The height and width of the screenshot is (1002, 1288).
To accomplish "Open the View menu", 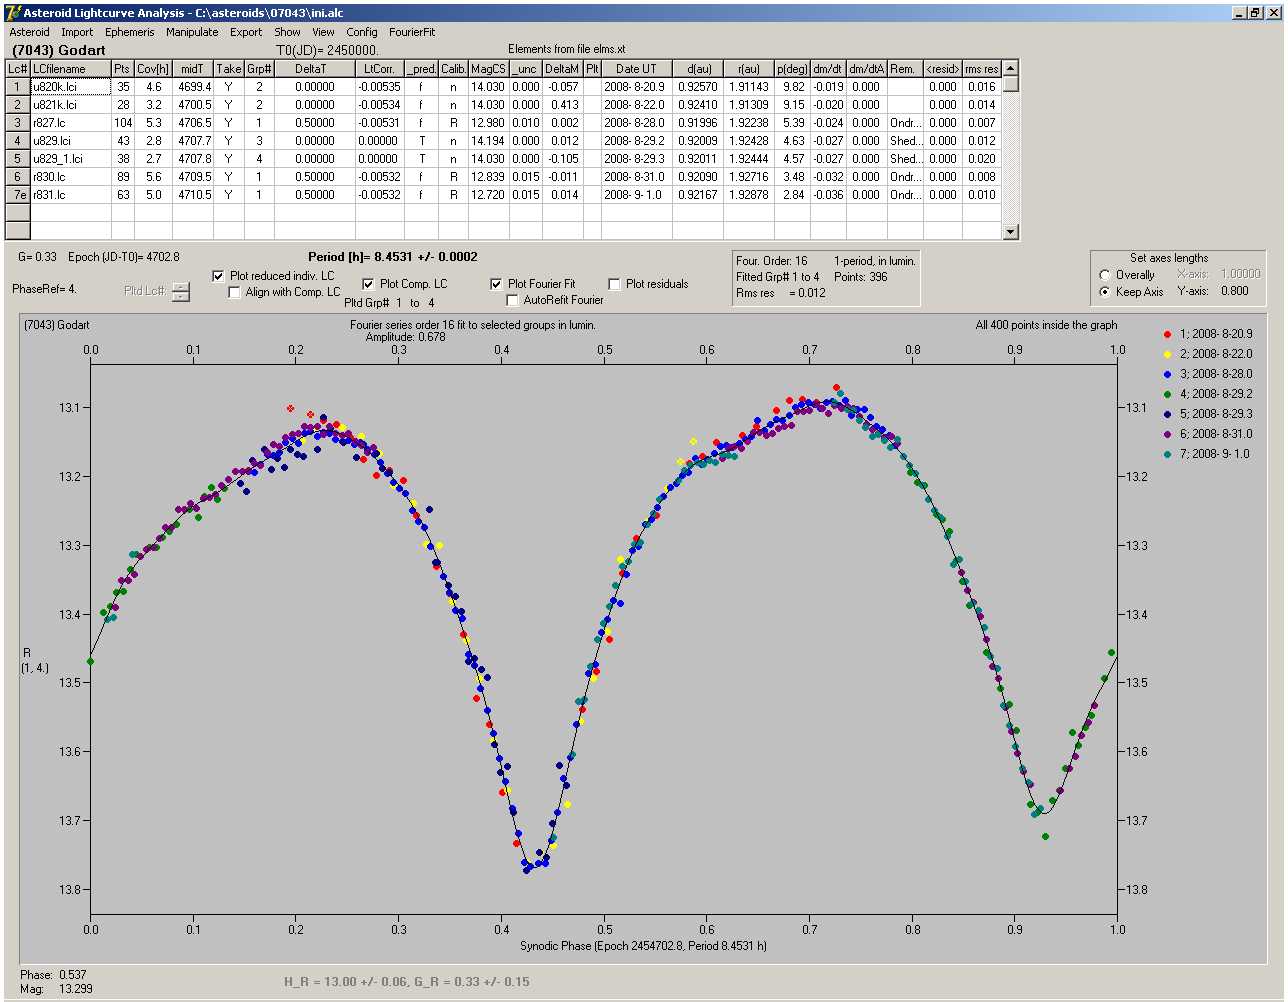I will (x=323, y=32).
